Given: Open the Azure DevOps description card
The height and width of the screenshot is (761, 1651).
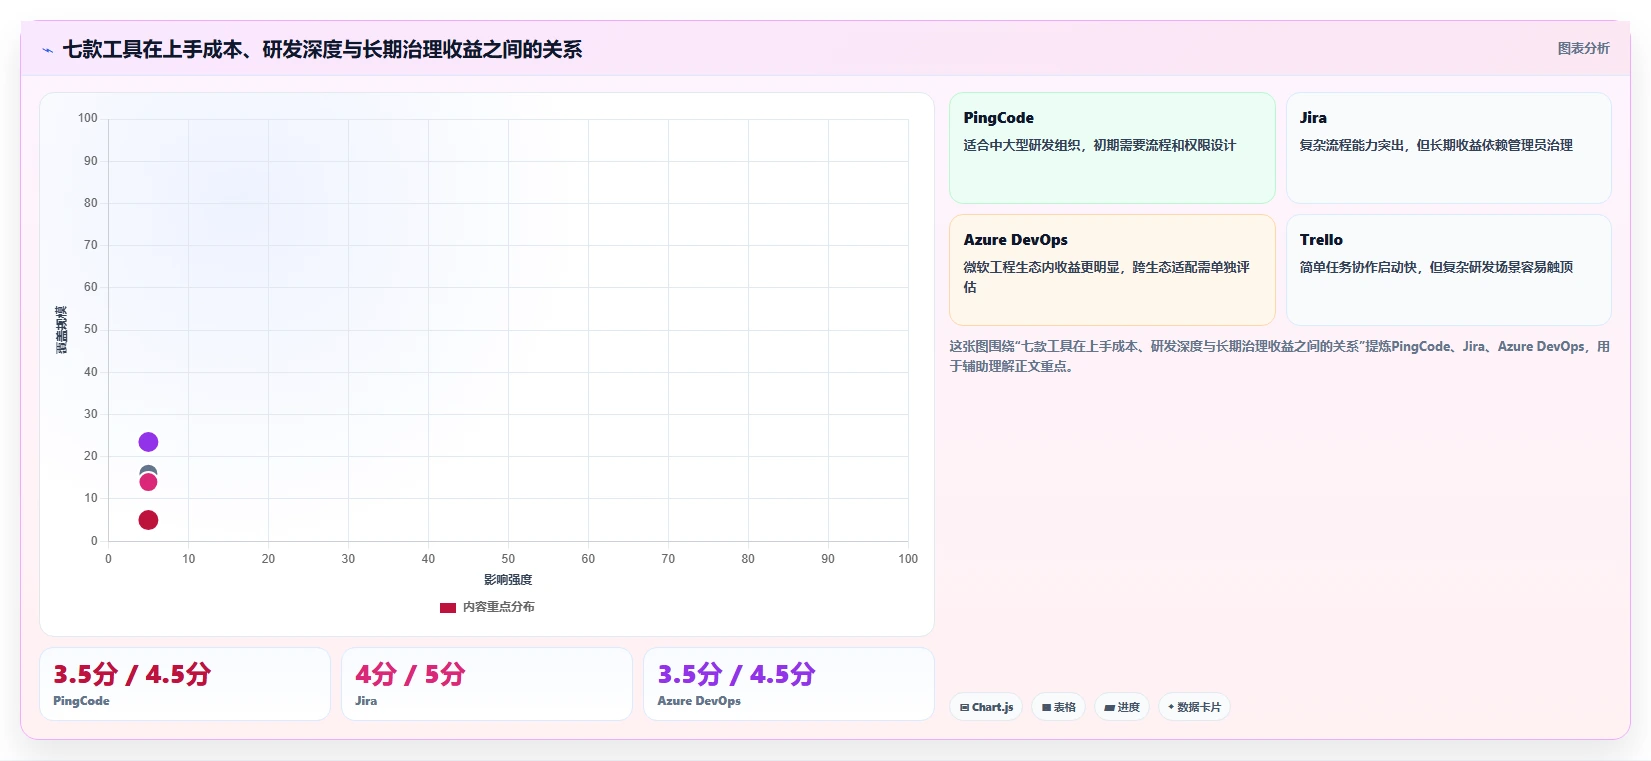Looking at the screenshot, I should pyautogui.click(x=1112, y=270).
